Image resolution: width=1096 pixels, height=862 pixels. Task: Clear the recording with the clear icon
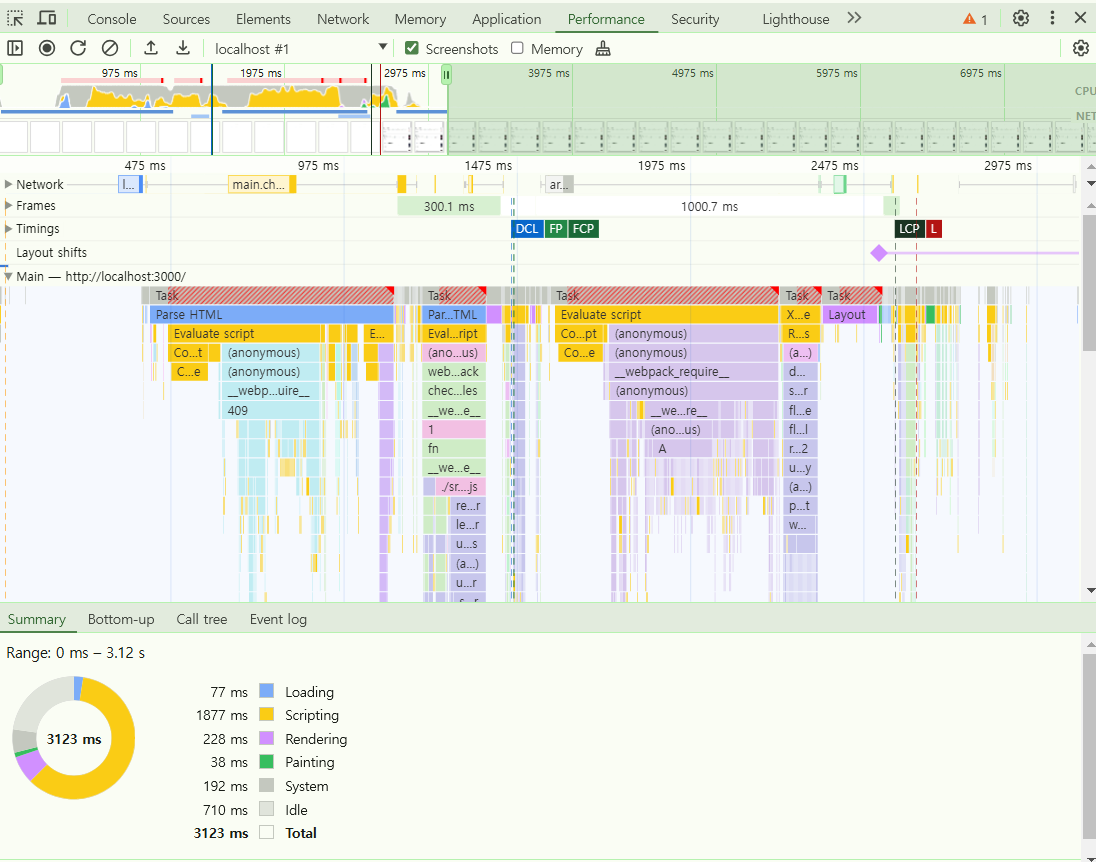click(110, 48)
